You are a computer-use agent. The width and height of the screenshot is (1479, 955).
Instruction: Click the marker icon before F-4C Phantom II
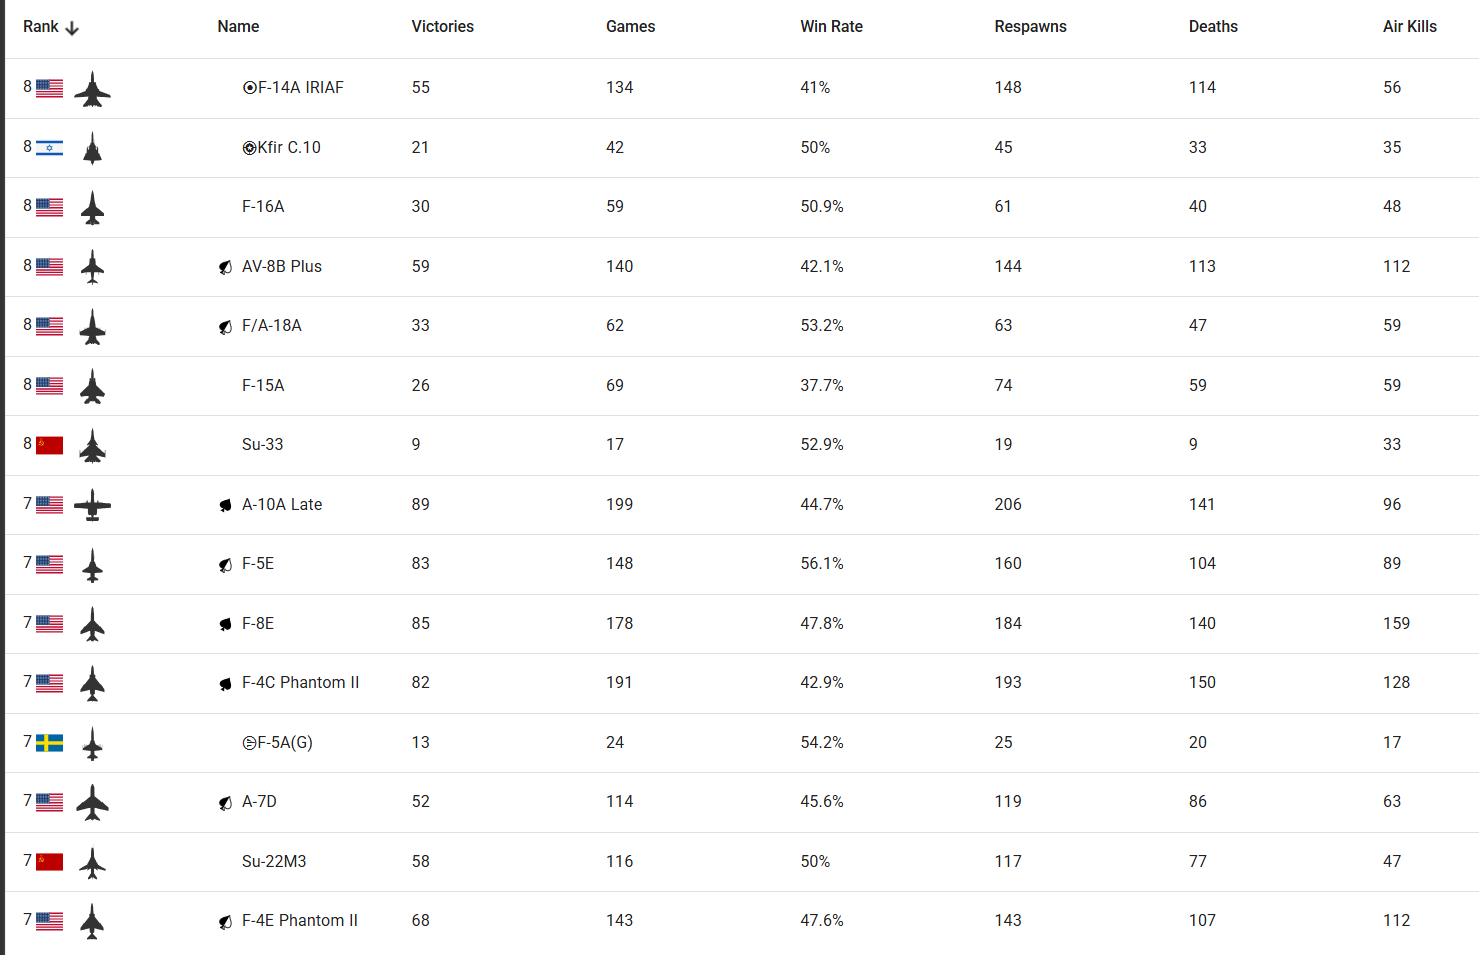tap(226, 684)
